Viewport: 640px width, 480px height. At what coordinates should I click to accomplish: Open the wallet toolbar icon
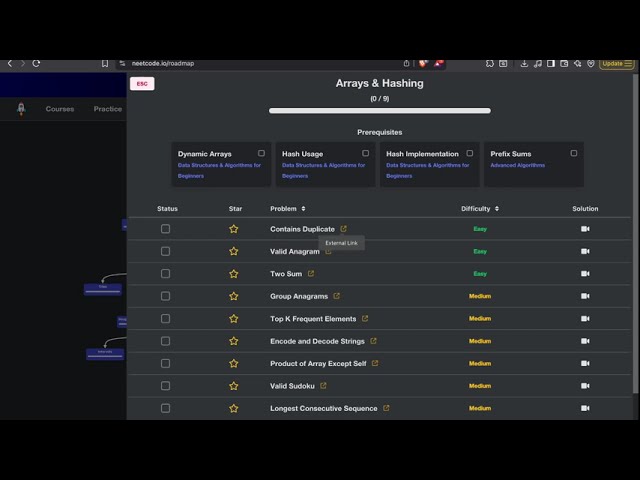(x=564, y=63)
